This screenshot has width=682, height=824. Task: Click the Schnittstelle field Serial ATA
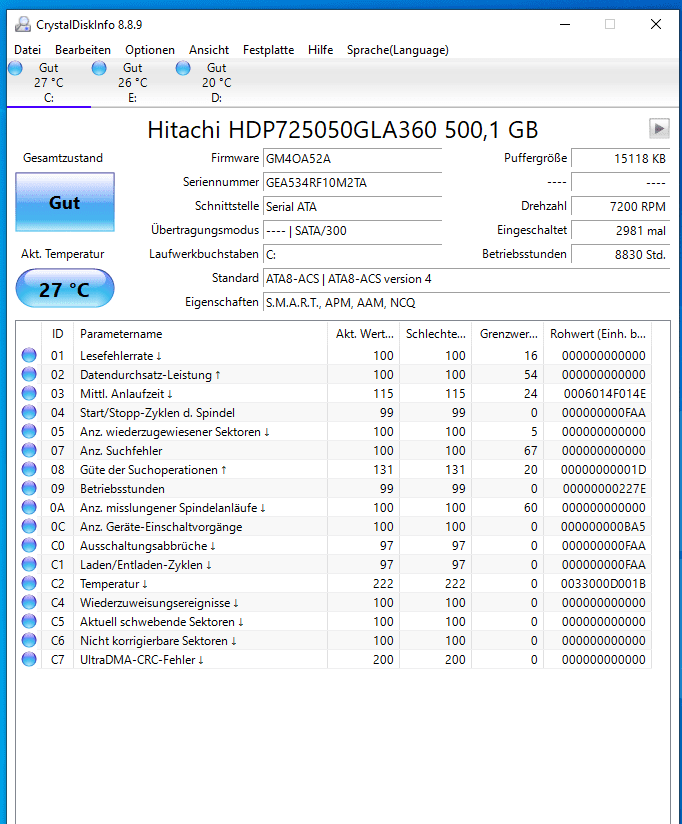[x=352, y=207]
